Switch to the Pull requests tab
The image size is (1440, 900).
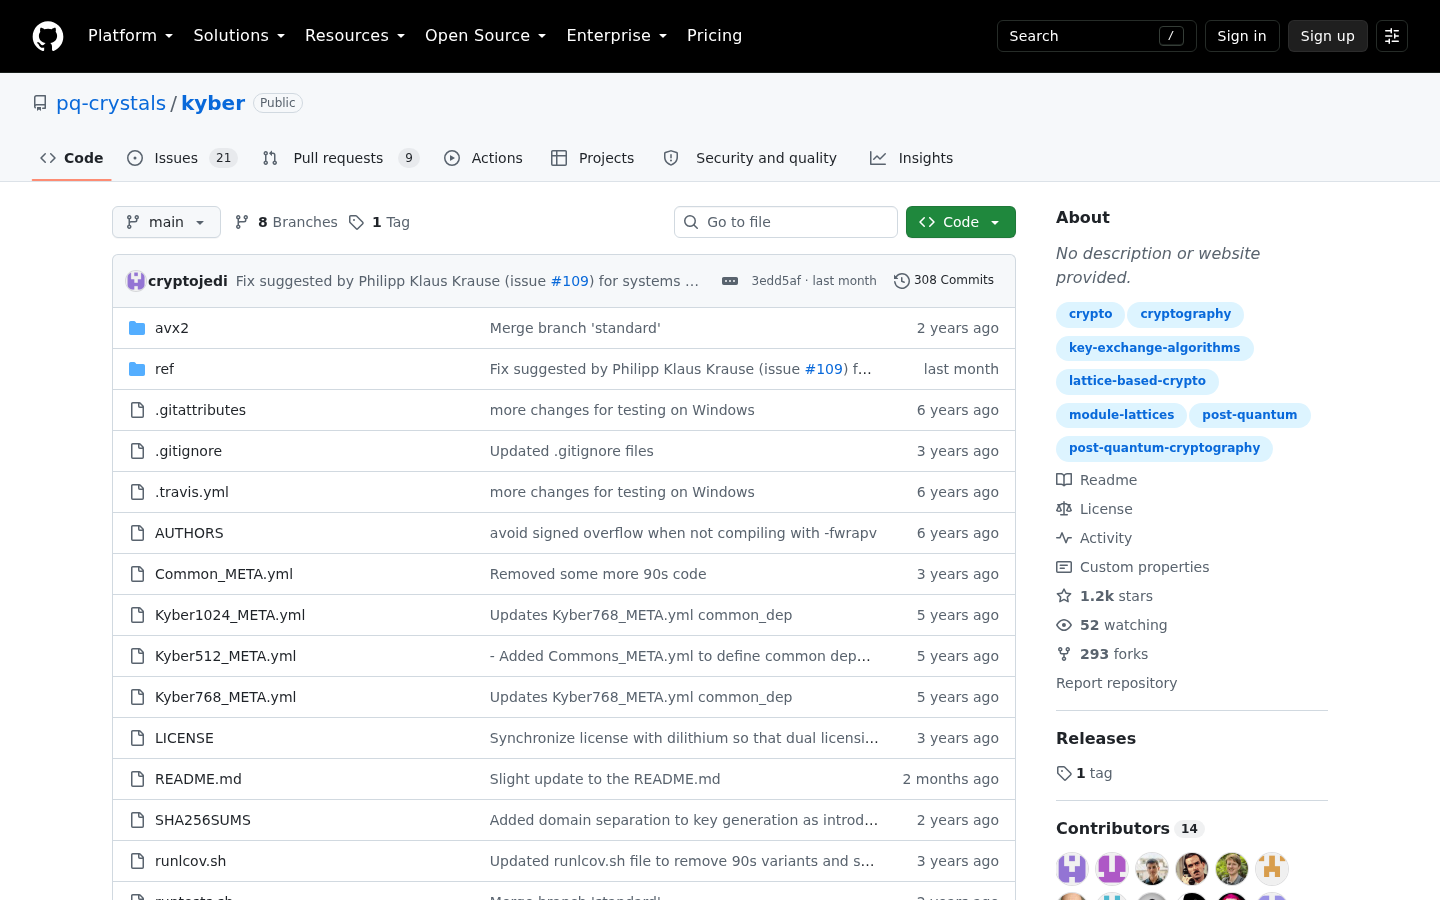click(340, 158)
